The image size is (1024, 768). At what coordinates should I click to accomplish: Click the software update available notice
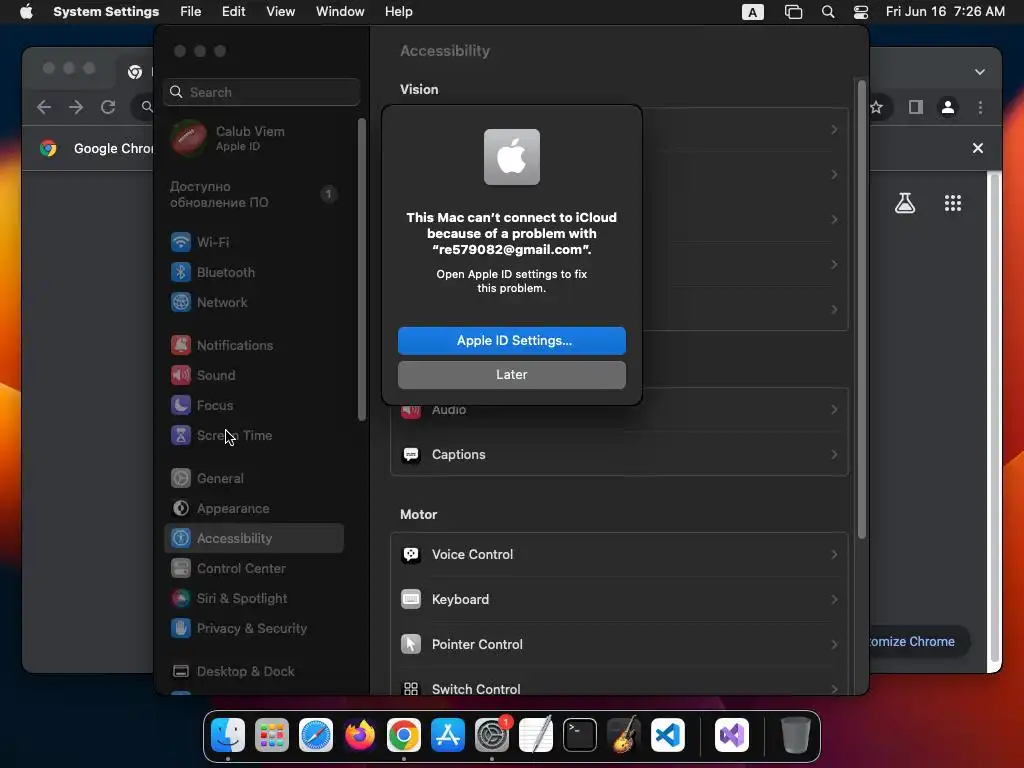point(253,195)
